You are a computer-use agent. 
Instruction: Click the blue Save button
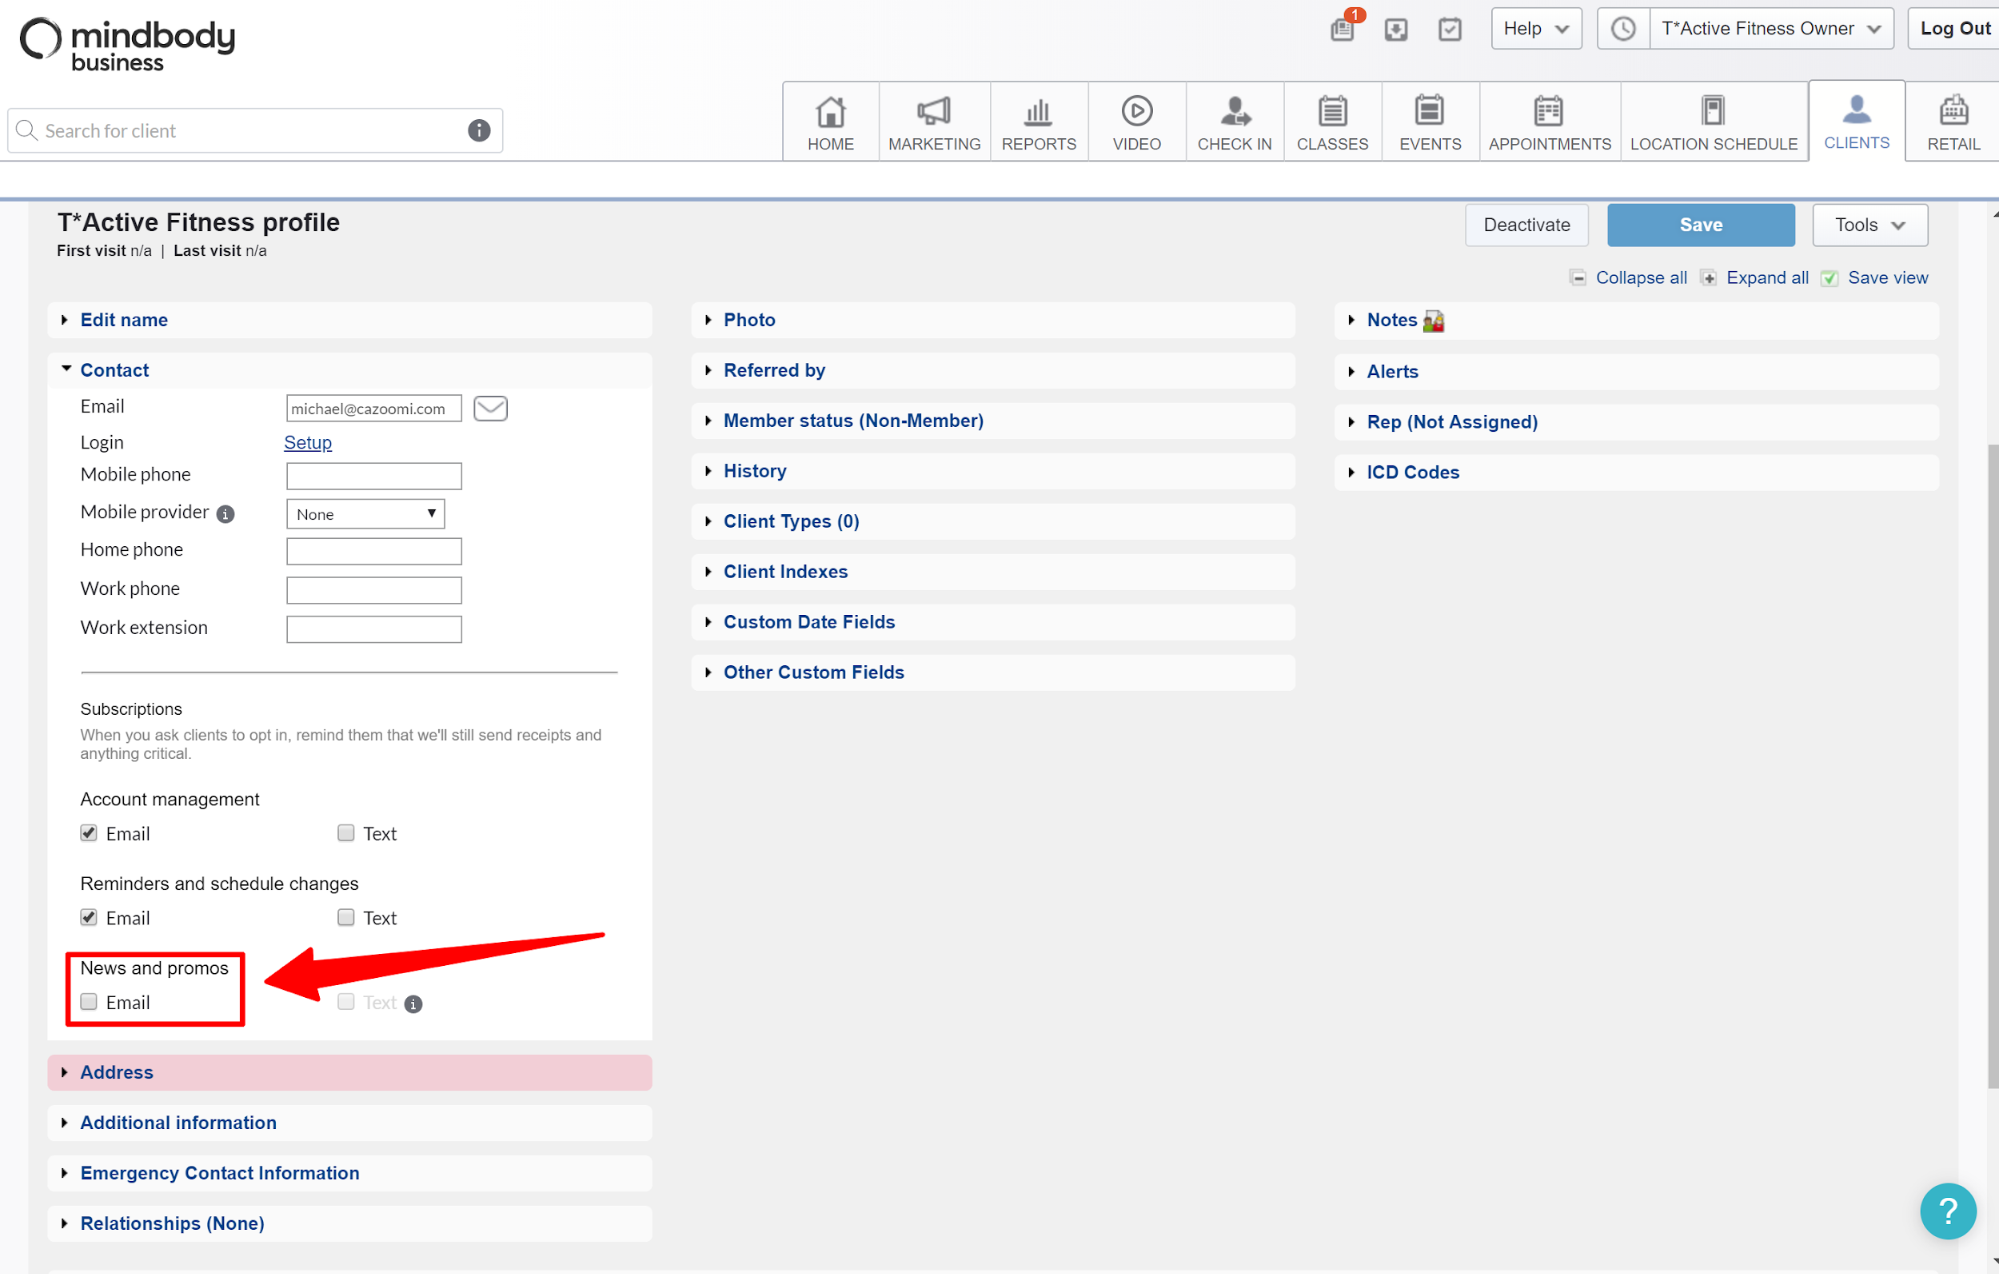[x=1701, y=225]
